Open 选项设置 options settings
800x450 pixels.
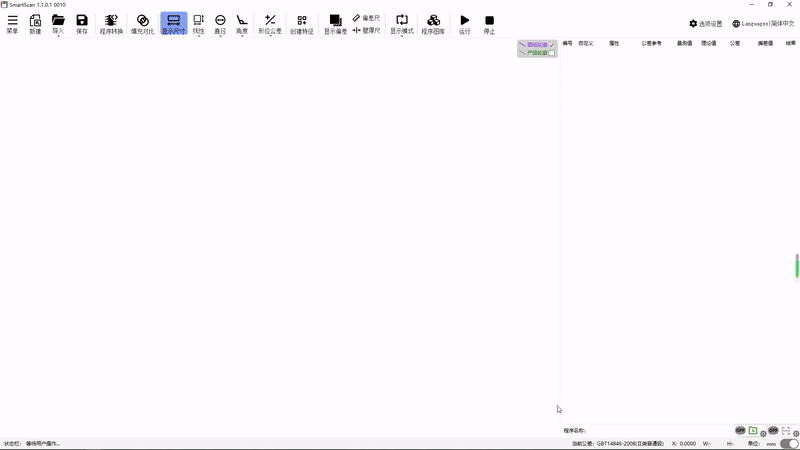pos(706,23)
